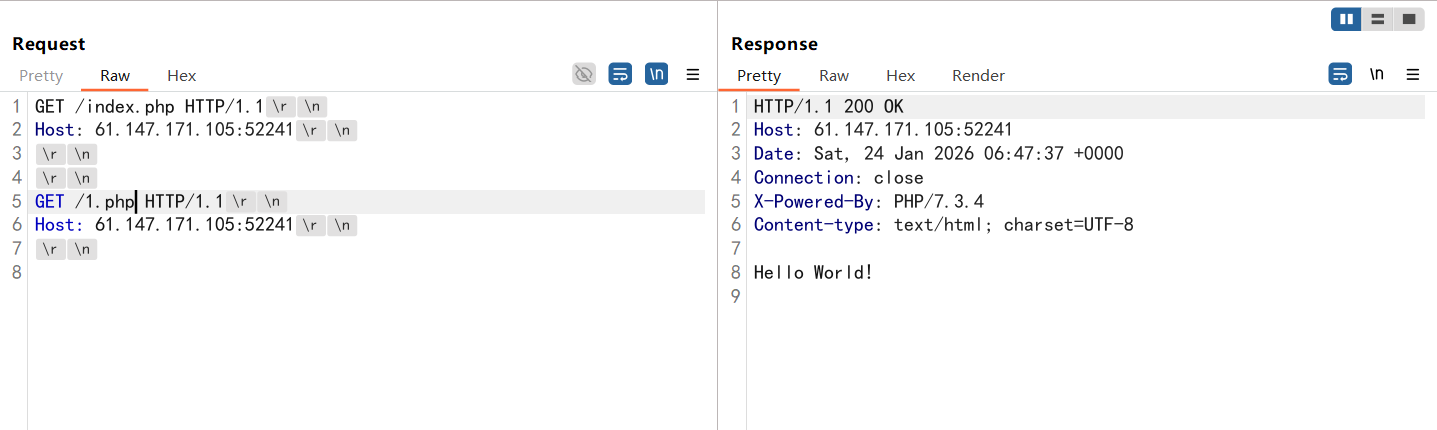Open the Request panel hamburger options menu
Image resolution: width=1437 pixels, height=430 pixels.
tap(692, 74)
